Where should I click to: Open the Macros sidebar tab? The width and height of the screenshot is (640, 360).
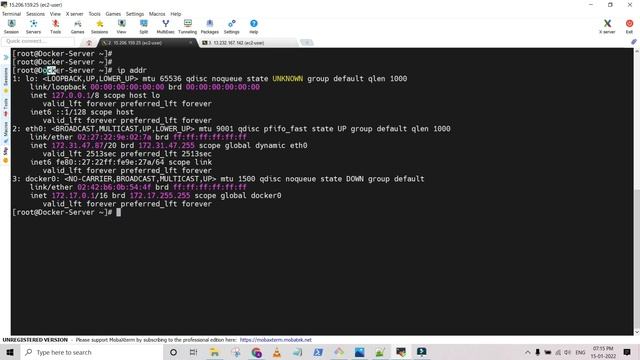tap(6, 132)
